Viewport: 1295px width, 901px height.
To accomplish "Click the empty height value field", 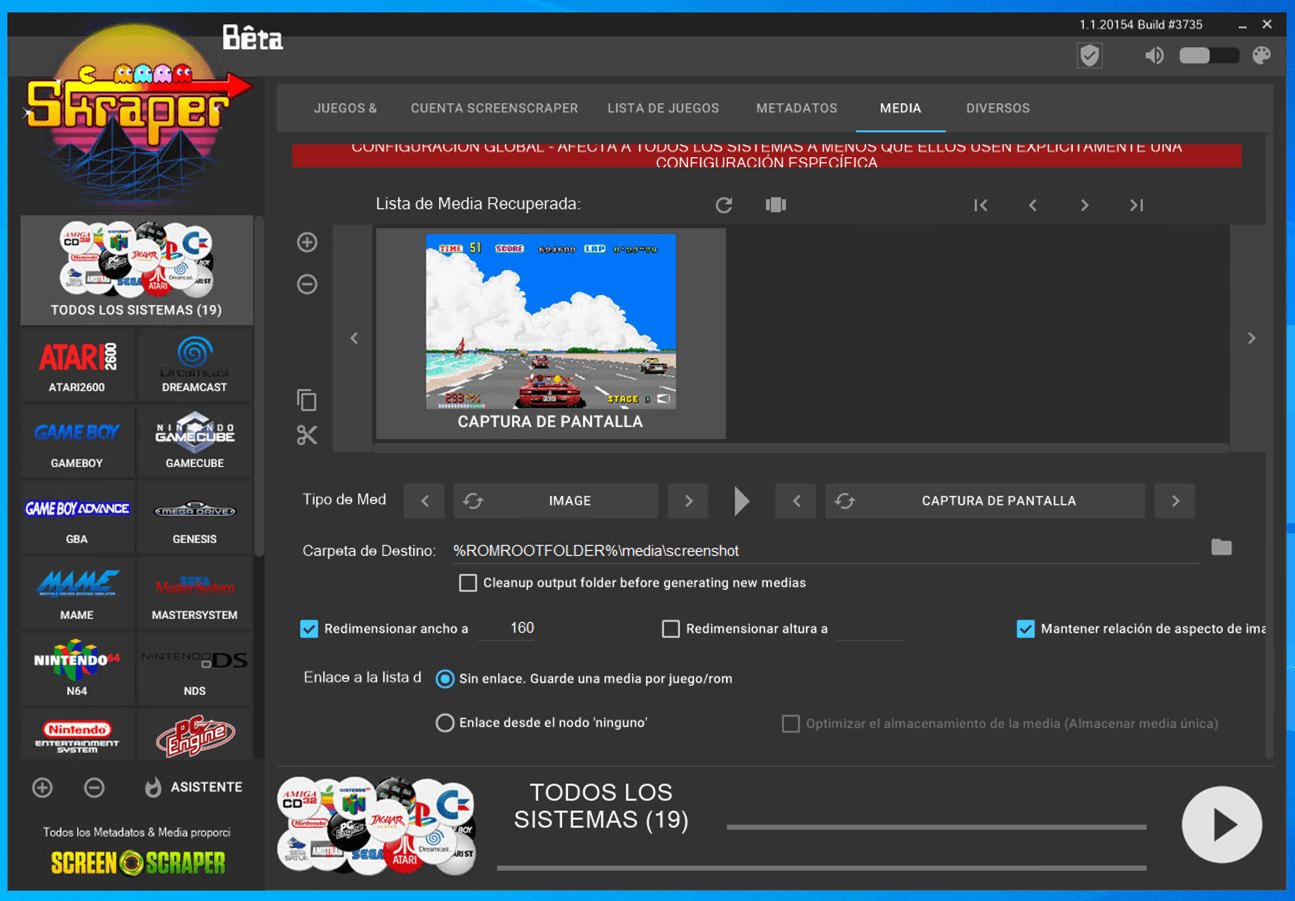I will click(869, 629).
